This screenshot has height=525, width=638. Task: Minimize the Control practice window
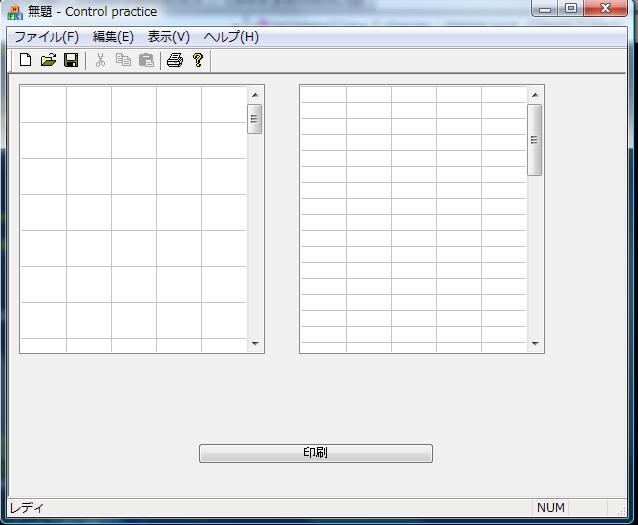[x=545, y=9]
